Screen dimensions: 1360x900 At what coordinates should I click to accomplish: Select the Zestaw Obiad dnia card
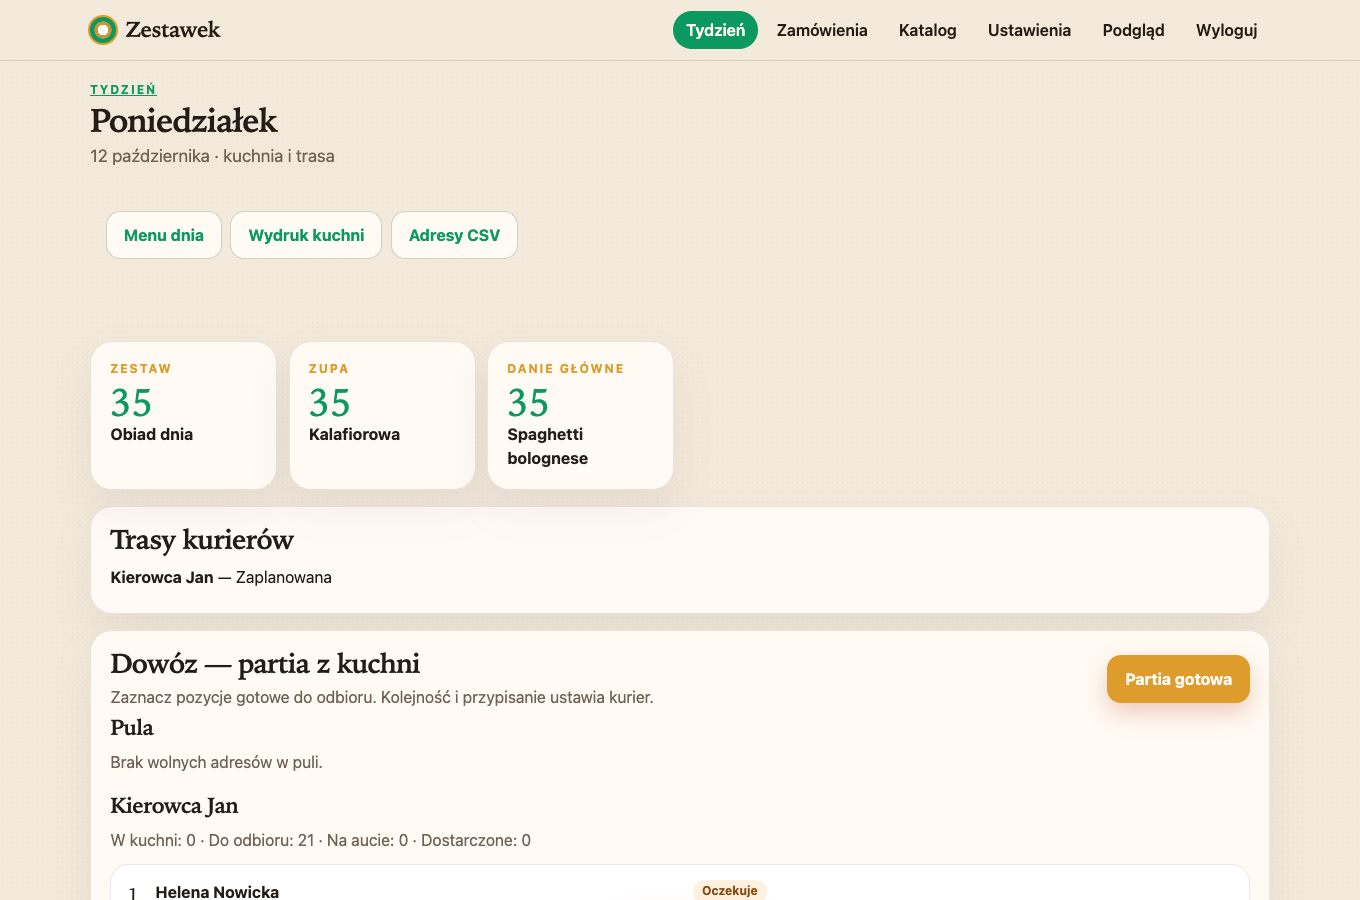[183, 415]
